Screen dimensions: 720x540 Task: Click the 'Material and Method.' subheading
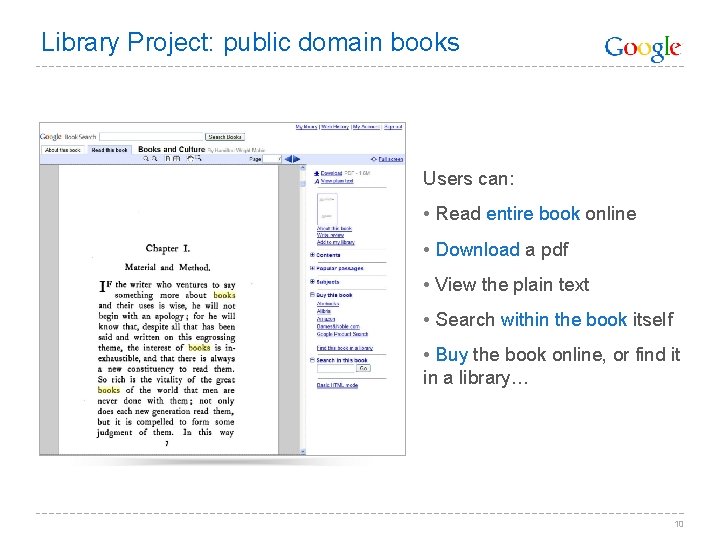(168, 267)
